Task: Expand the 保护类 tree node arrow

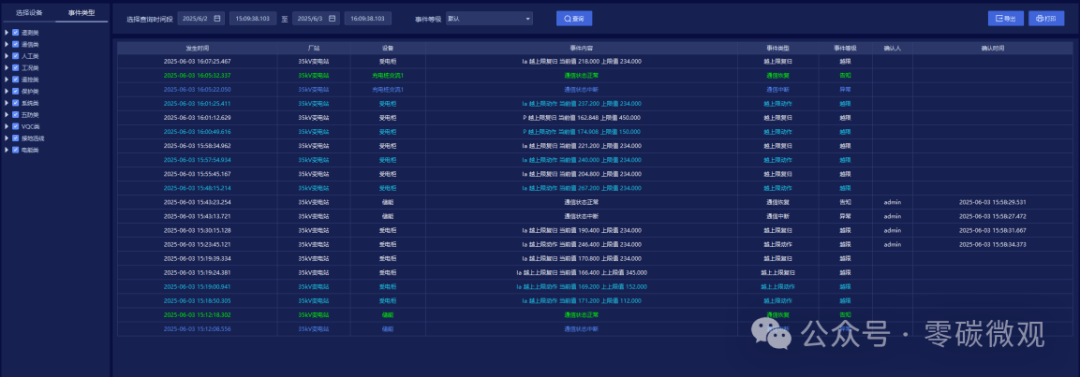Action: point(7,91)
